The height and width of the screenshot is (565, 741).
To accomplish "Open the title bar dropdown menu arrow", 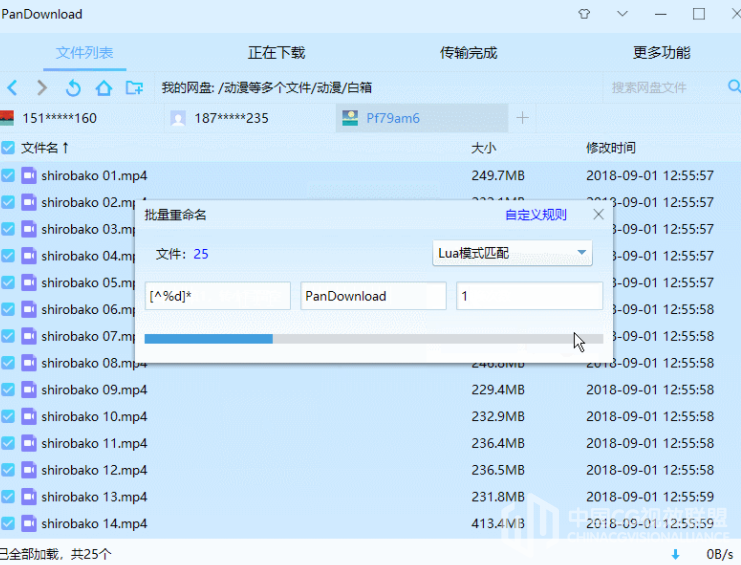I will click(x=622, y=14).
